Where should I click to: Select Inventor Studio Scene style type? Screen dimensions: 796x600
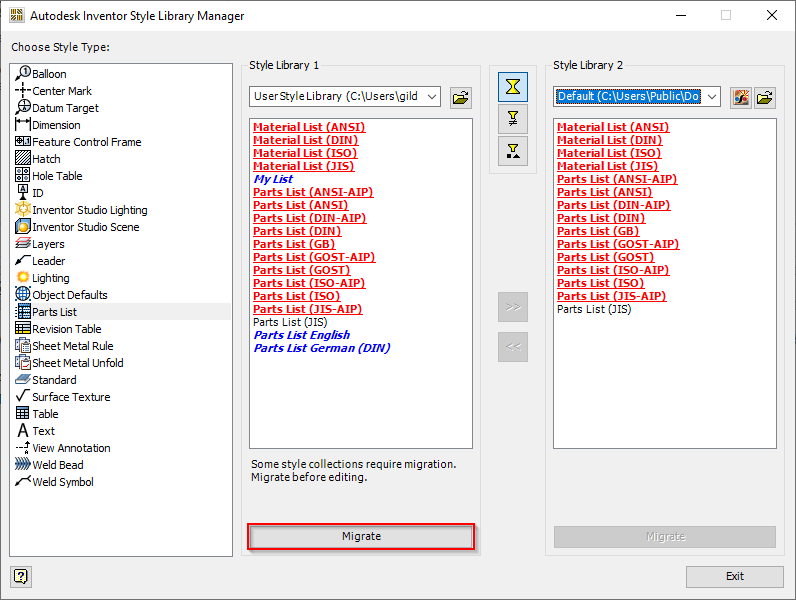pyautogui.click(x=77, y=227)
